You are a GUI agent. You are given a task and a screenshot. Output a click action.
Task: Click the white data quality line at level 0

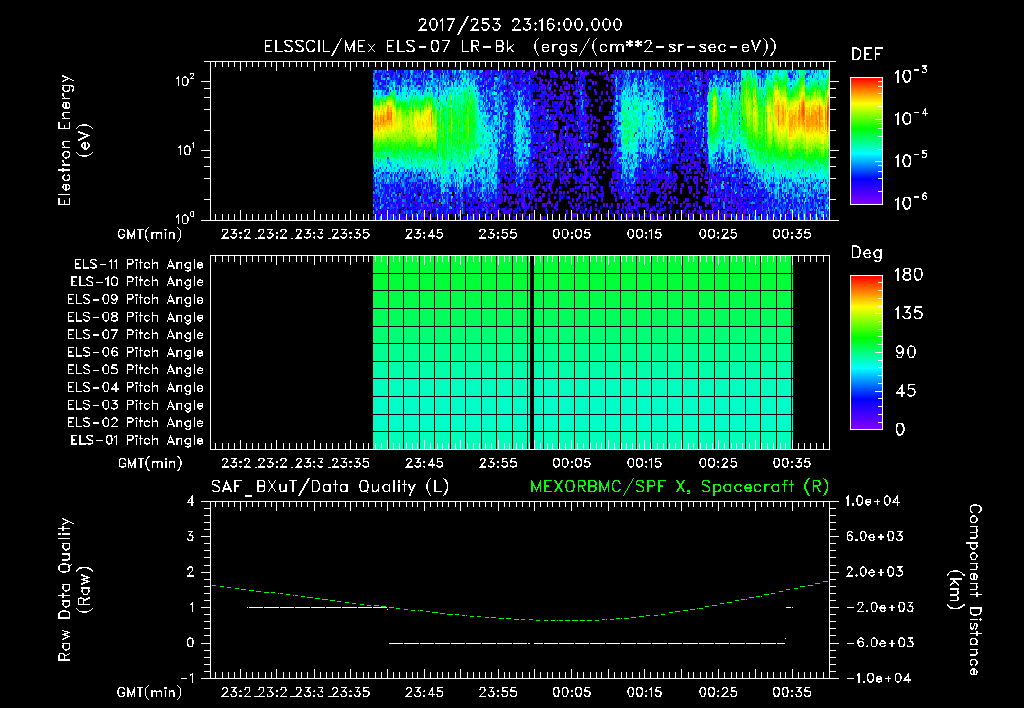[x=588, y=643]
